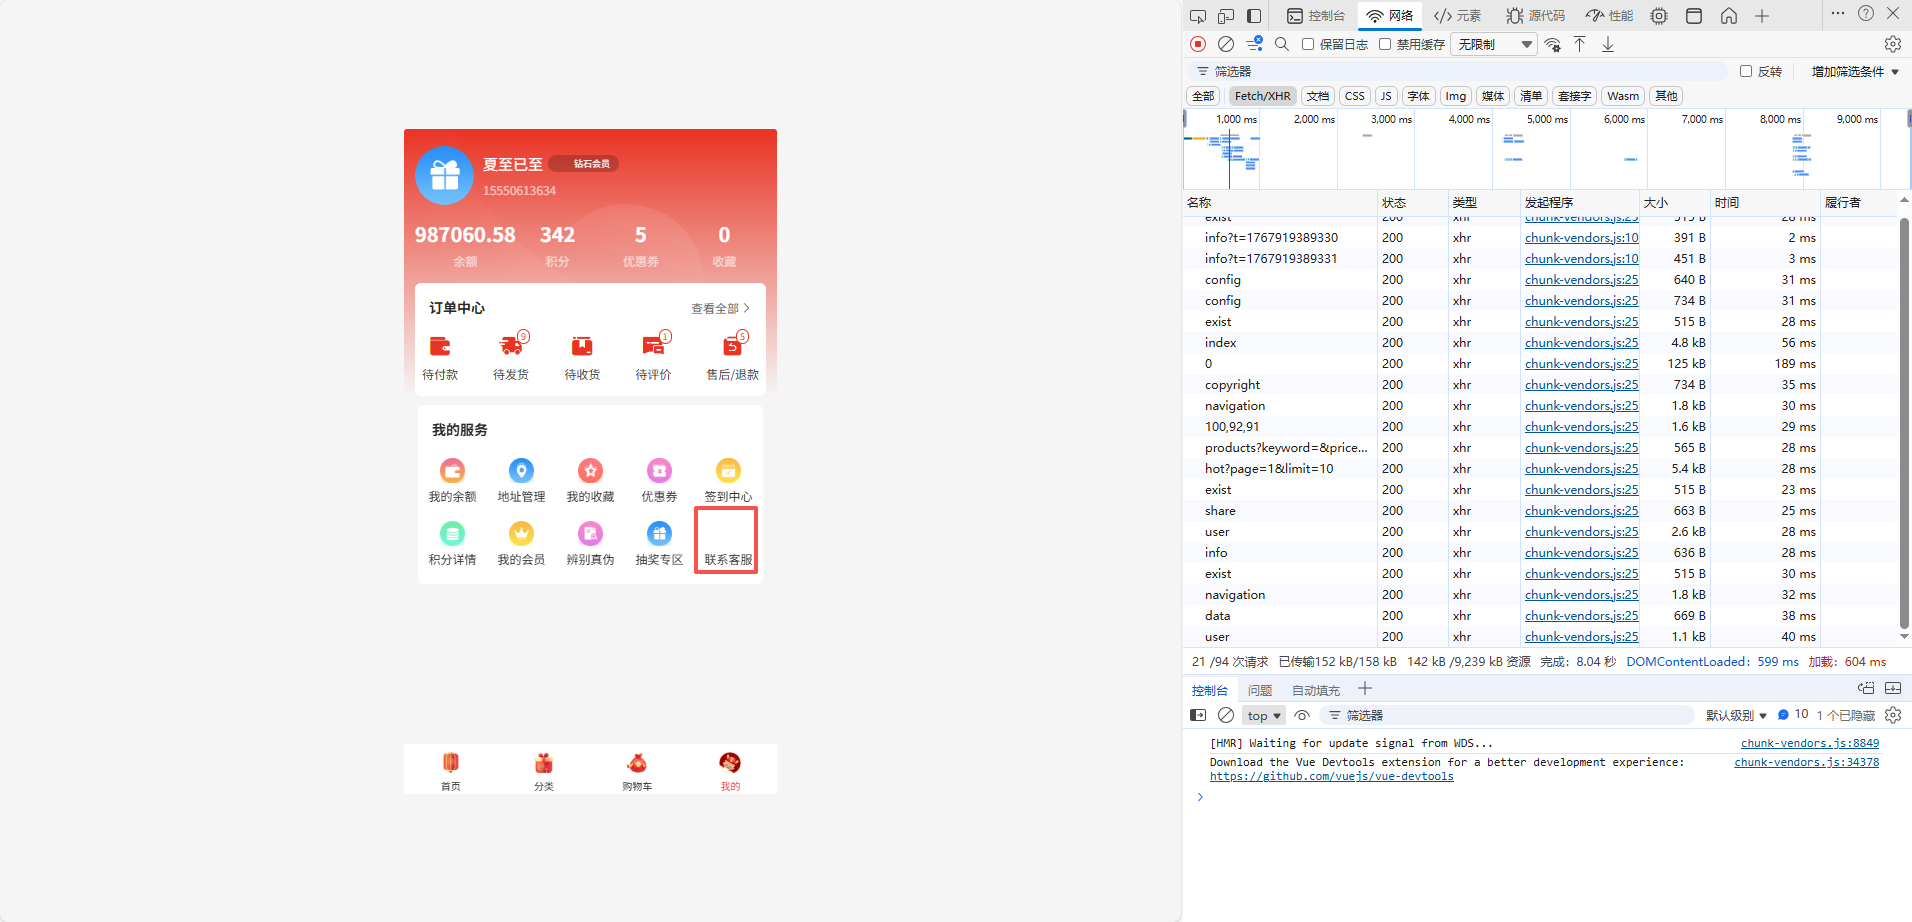Screen dimensions: 1912x922
Task: Add more tools with plus button
Action: click(1762, 16)
